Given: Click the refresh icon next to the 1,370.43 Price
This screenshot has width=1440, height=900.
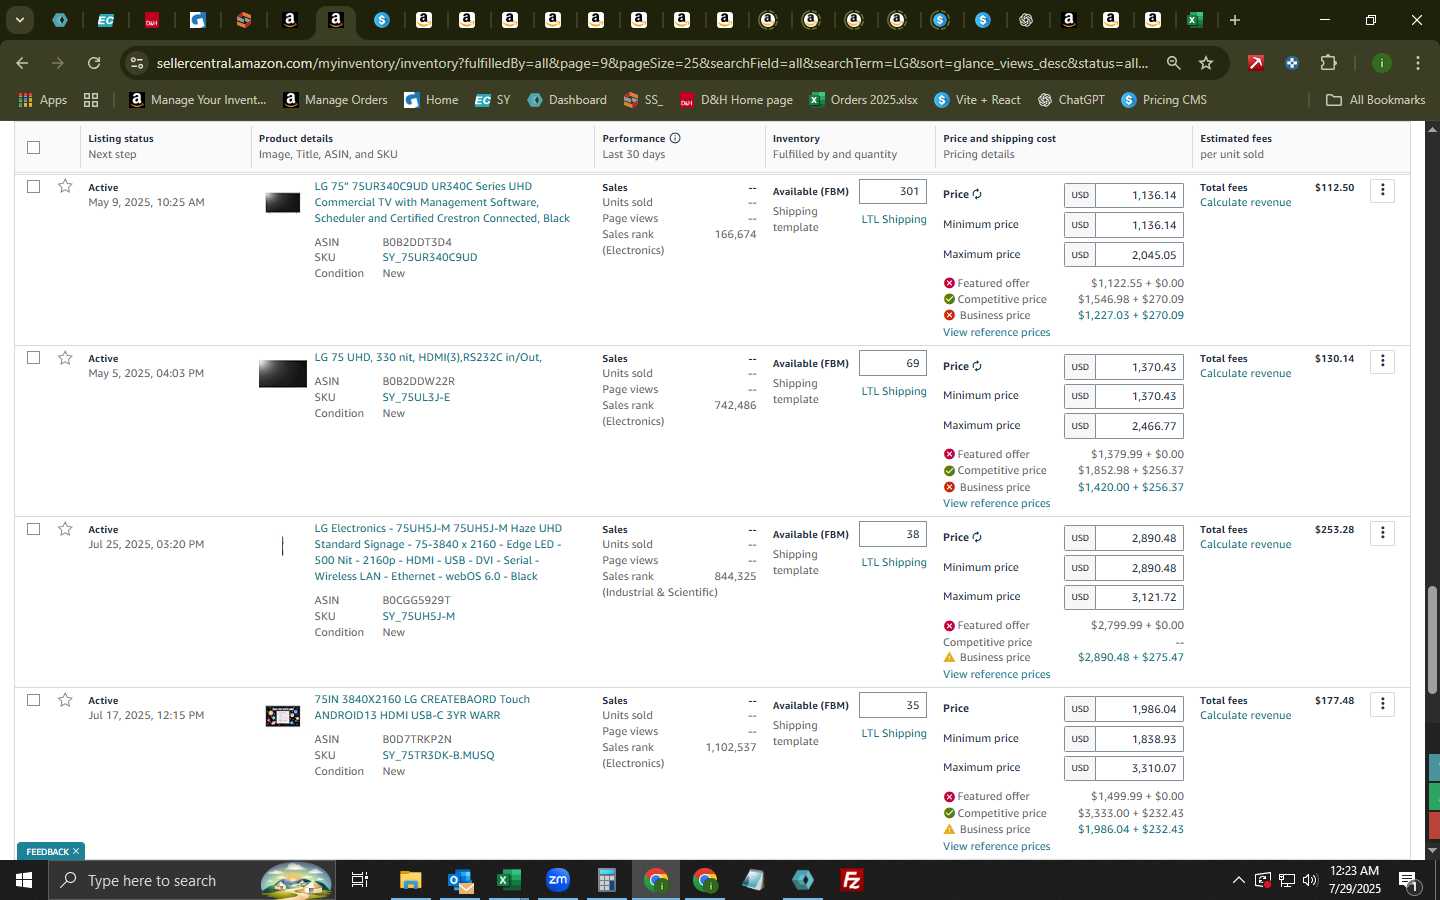Looking at the screenshot, I should (977, 366).
